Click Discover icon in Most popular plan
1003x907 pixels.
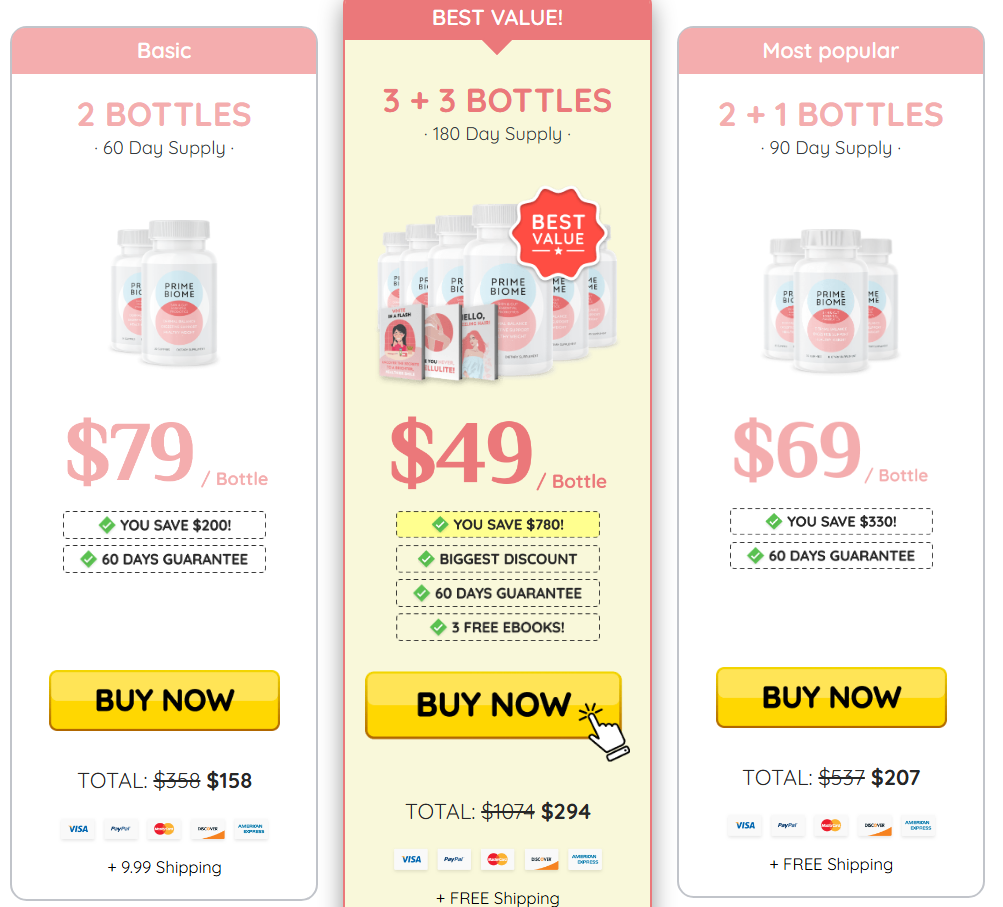(x=874, y=826)
